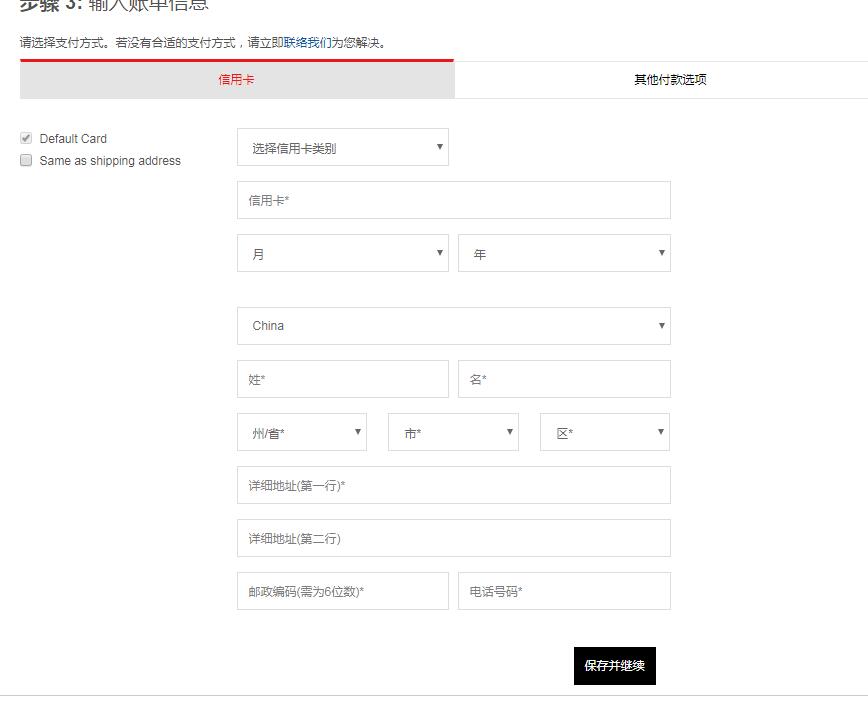
Task: Toggle the Default Card option off
Action: click(25, 138)
